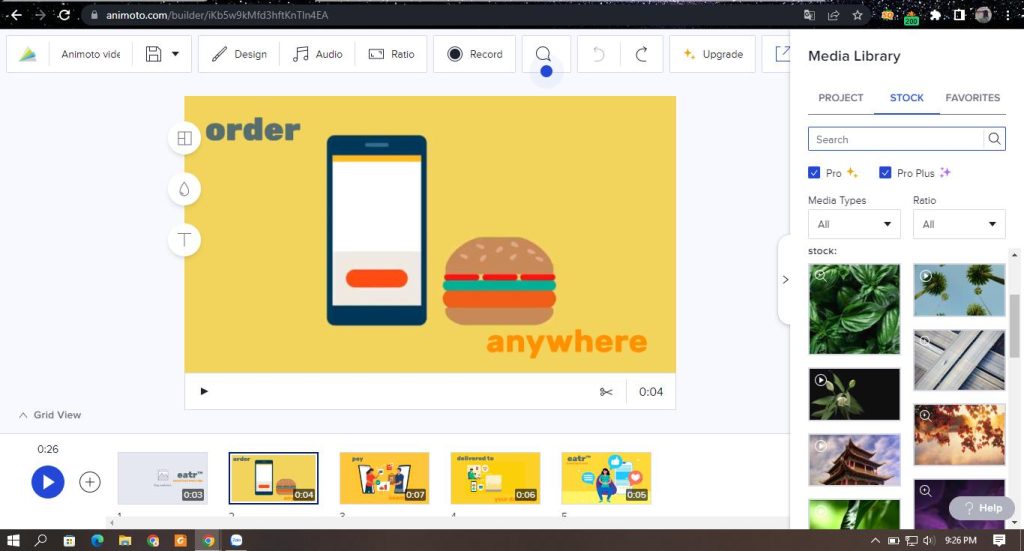Add text with the T tool
The width and height of the screenshot is (1024, 551).
pos(184,240)
